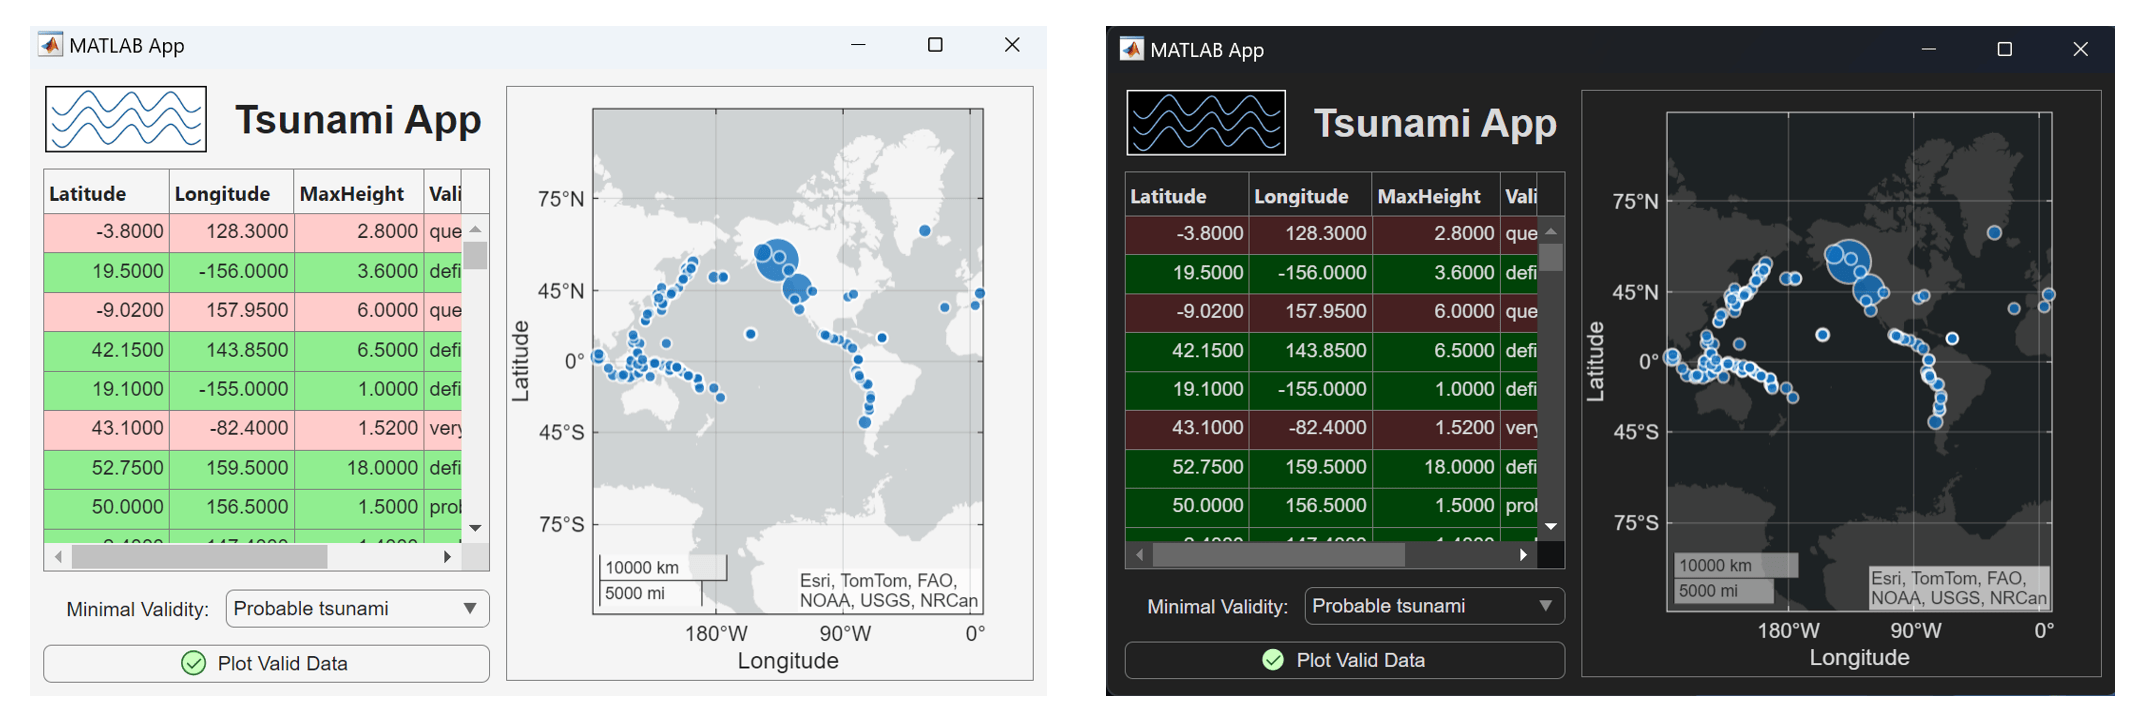The height and width of the screenshot is (717, 2136).
Task: Click the wave logo in the light app
Action: (126, 119)
